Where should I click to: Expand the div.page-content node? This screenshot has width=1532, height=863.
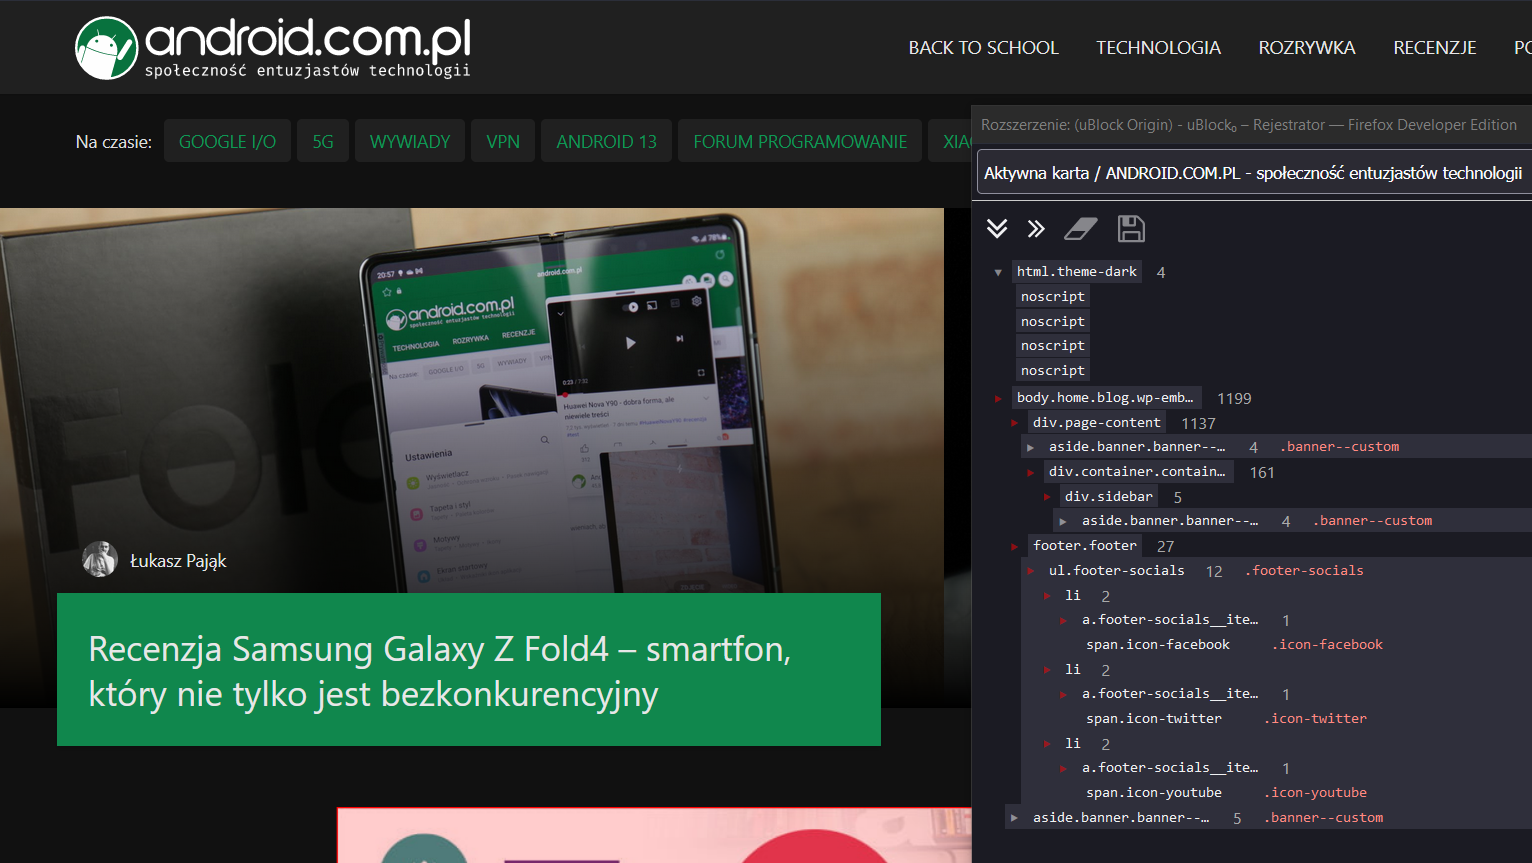point(1013,421)
